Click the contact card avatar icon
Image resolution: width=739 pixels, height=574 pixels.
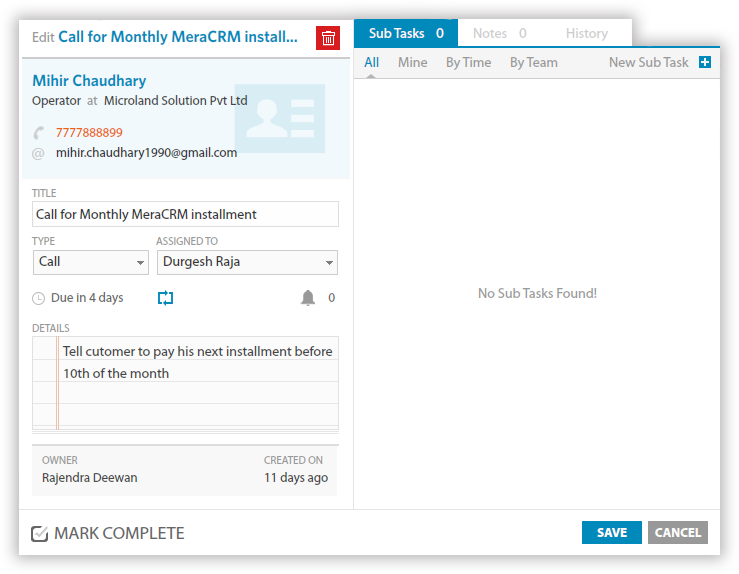pyautogui.click(x=280, y=118)
